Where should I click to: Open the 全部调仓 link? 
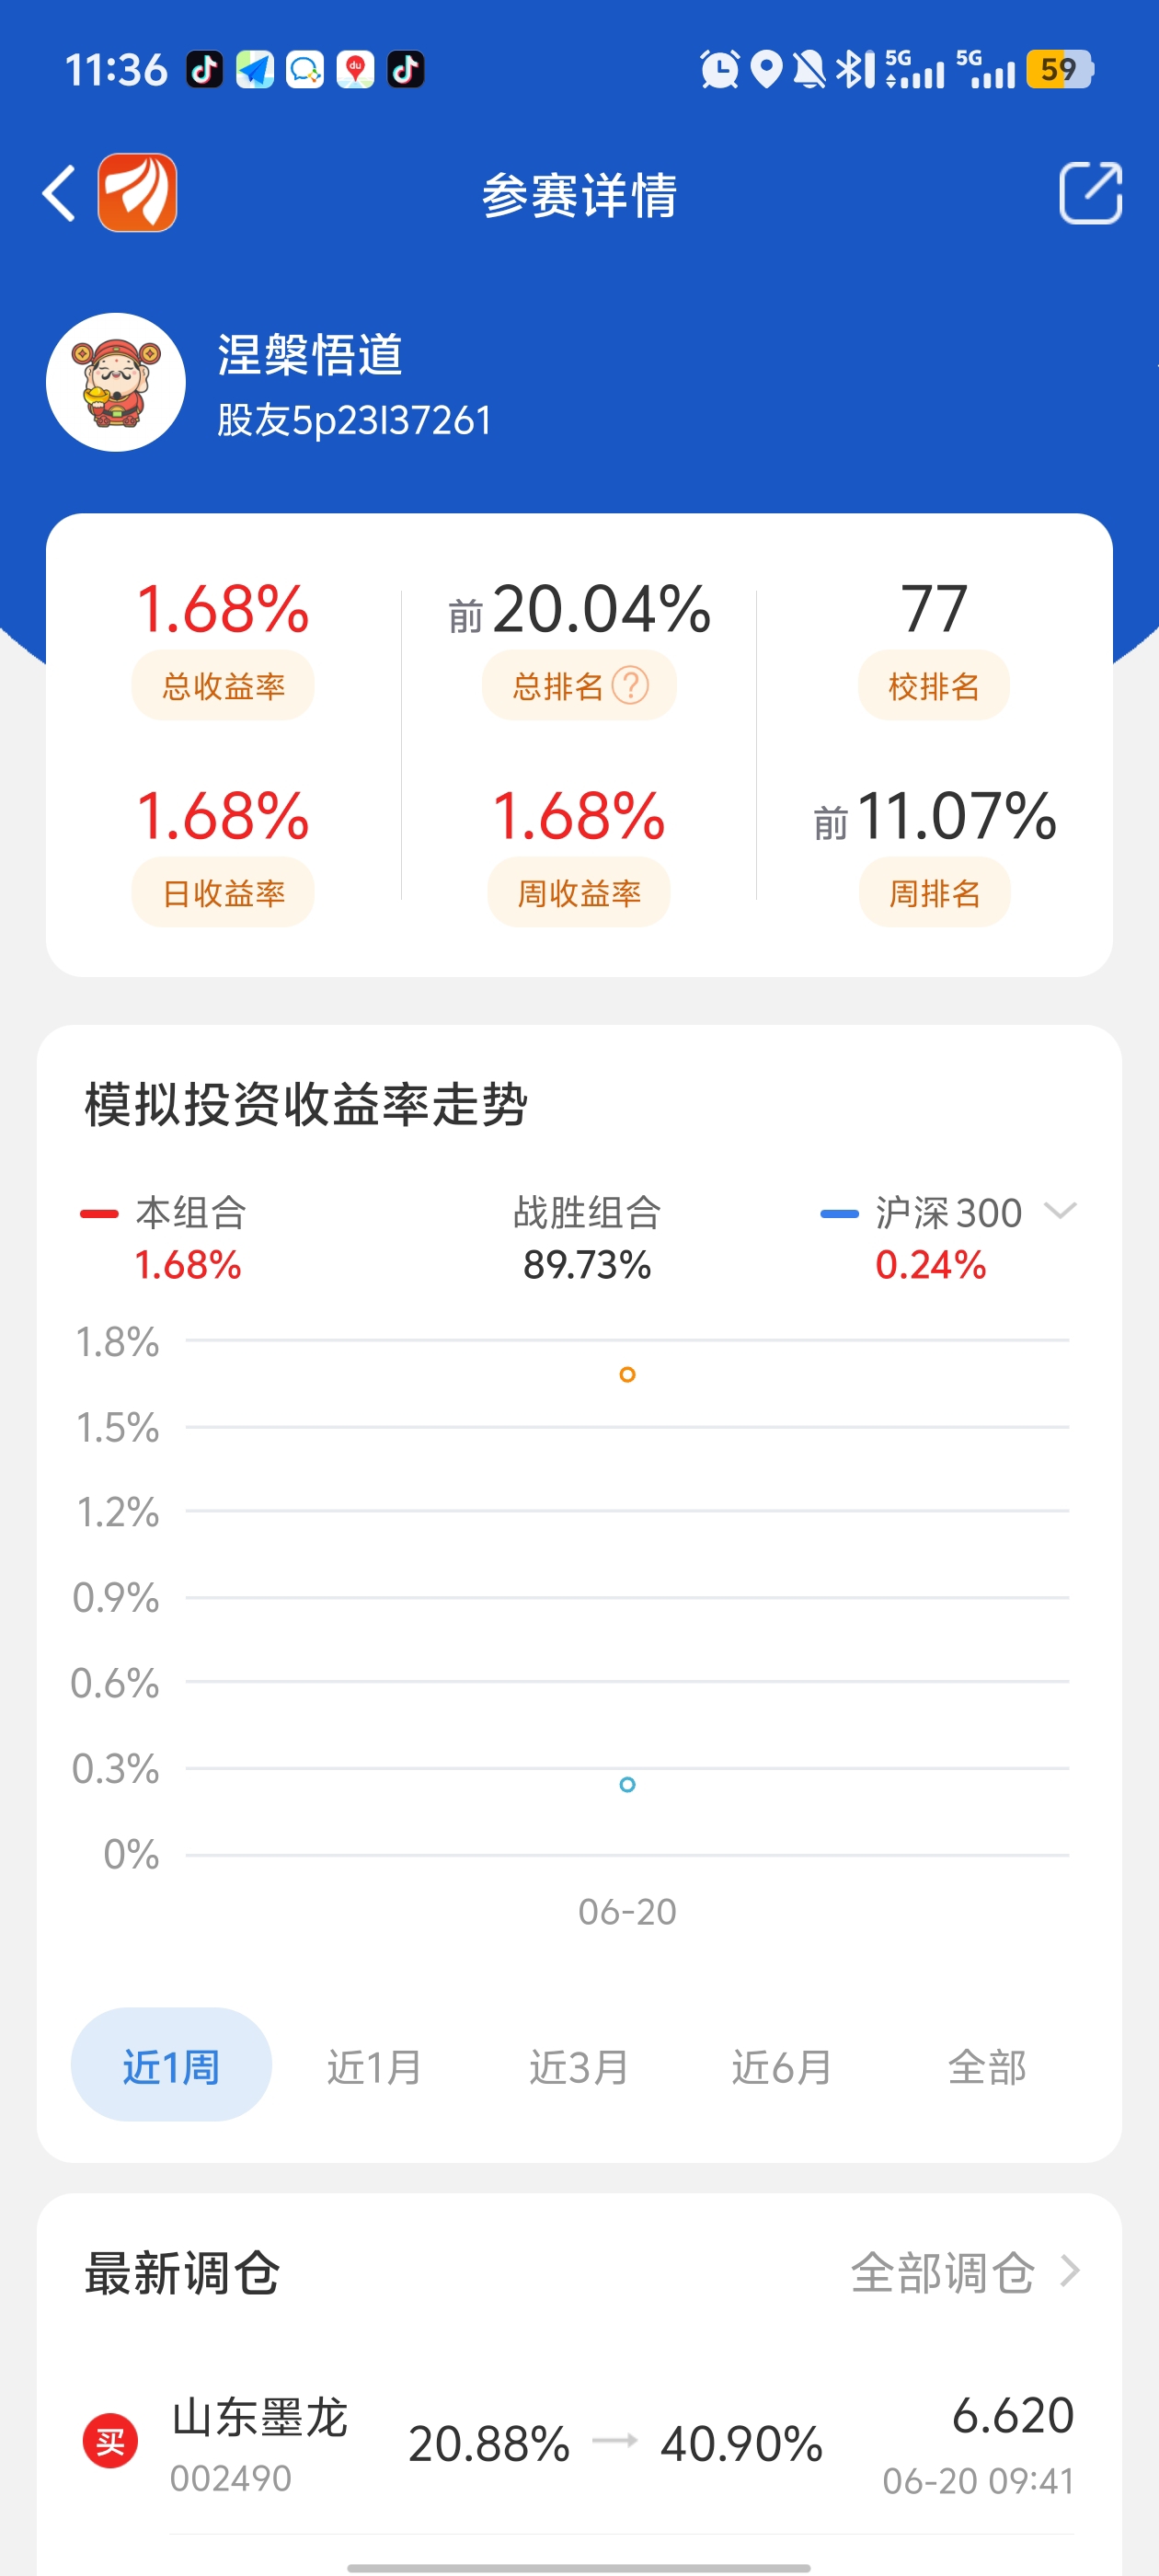point(942,2272)
